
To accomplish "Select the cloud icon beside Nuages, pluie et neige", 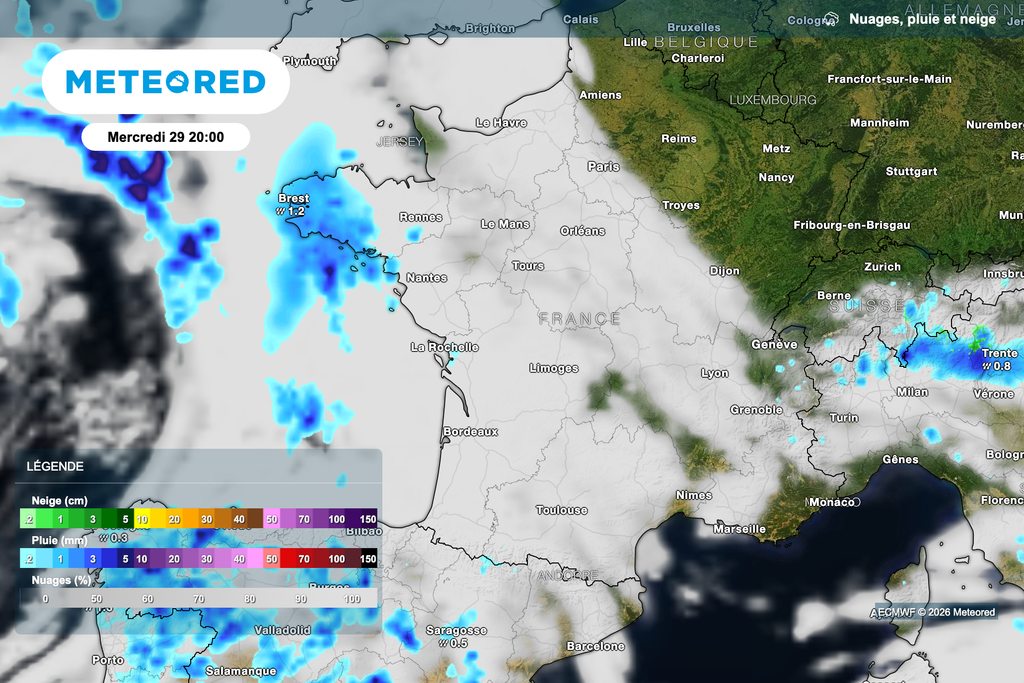I will [832, 18].
